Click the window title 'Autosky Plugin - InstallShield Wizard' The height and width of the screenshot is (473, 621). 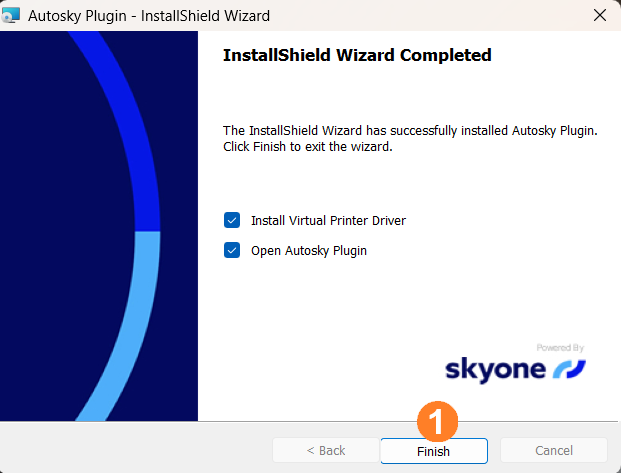click(149, 16)
